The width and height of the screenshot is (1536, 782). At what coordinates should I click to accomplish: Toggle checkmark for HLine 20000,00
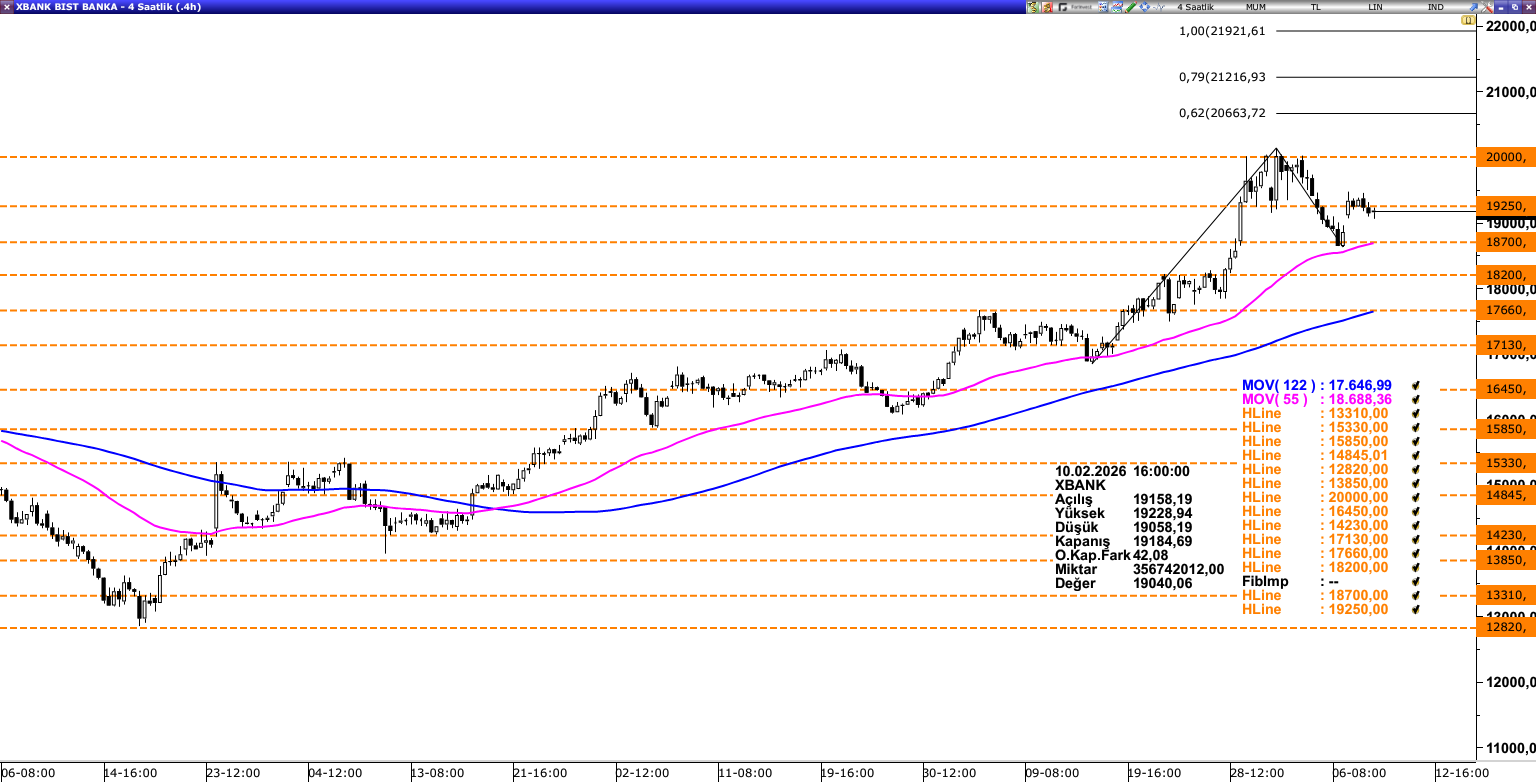tap(1416, 497)
